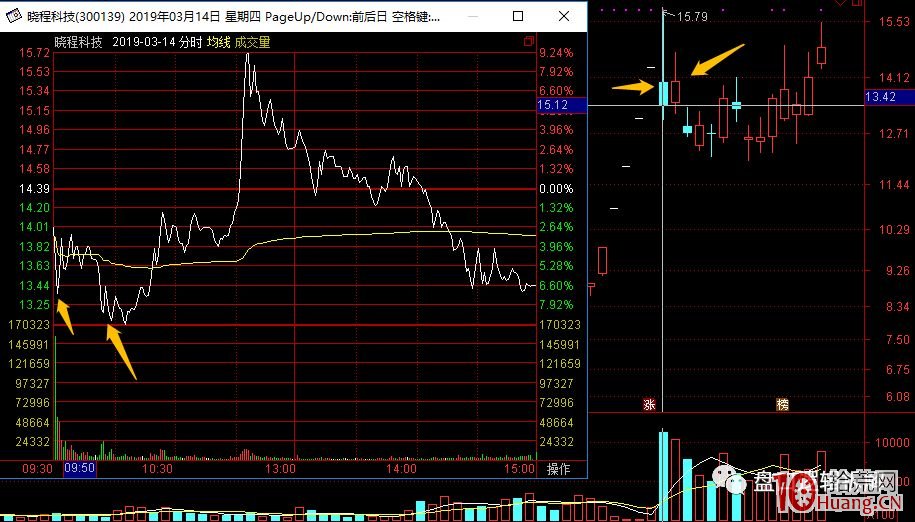Click the 12.71 label on daily chart axis
915x522 pixels.
click(x=894, y=134)
